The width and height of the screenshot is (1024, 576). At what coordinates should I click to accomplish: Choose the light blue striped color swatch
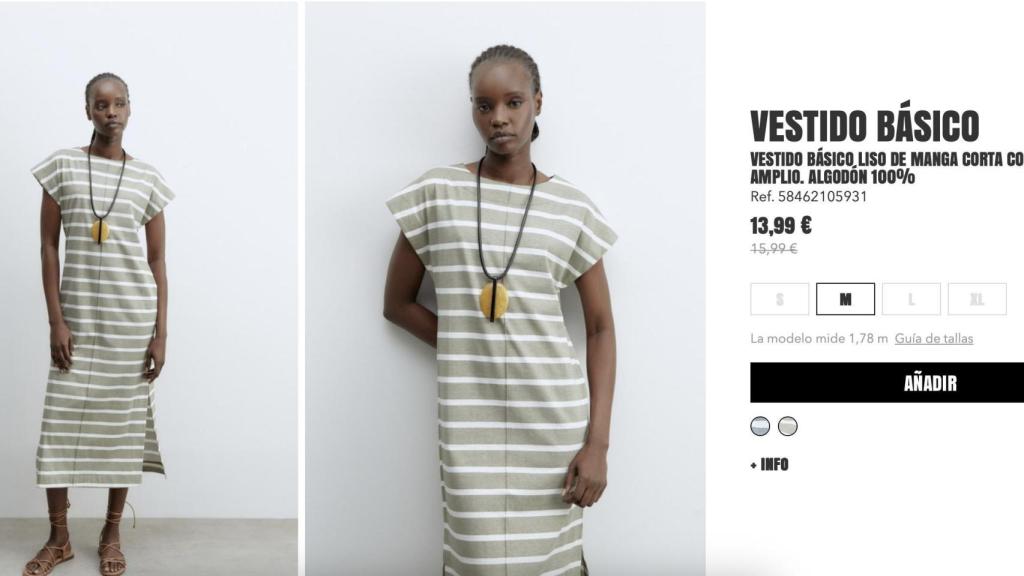pos(760,426)
